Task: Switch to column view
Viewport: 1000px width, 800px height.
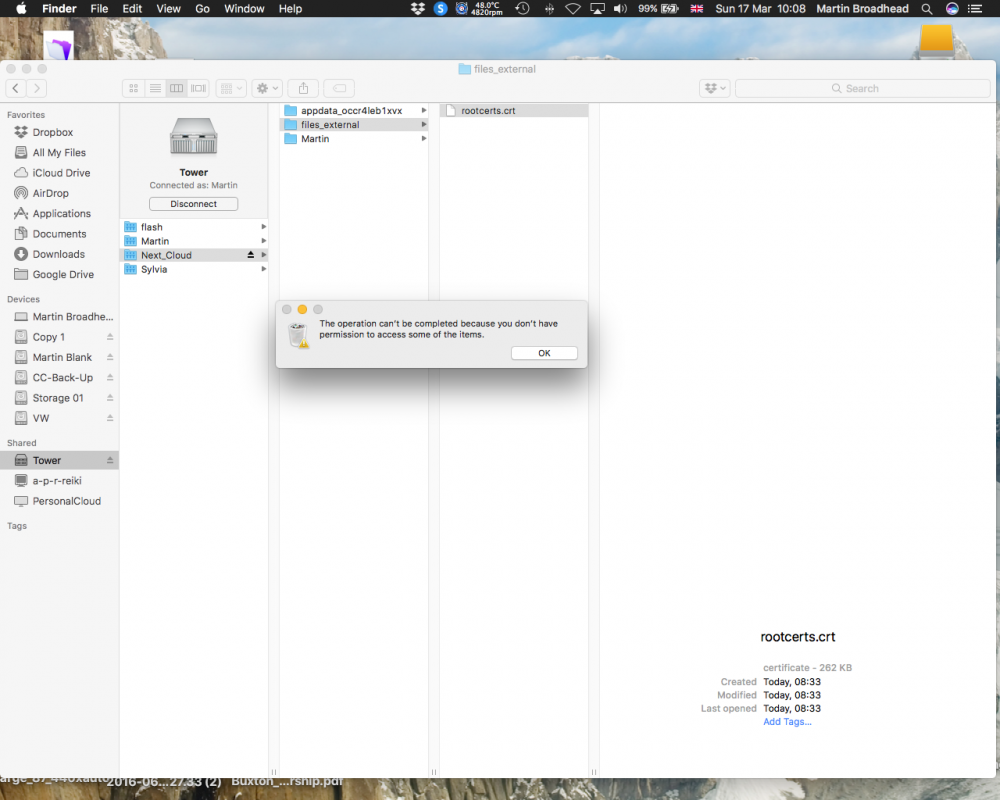Action: point(177,88)
